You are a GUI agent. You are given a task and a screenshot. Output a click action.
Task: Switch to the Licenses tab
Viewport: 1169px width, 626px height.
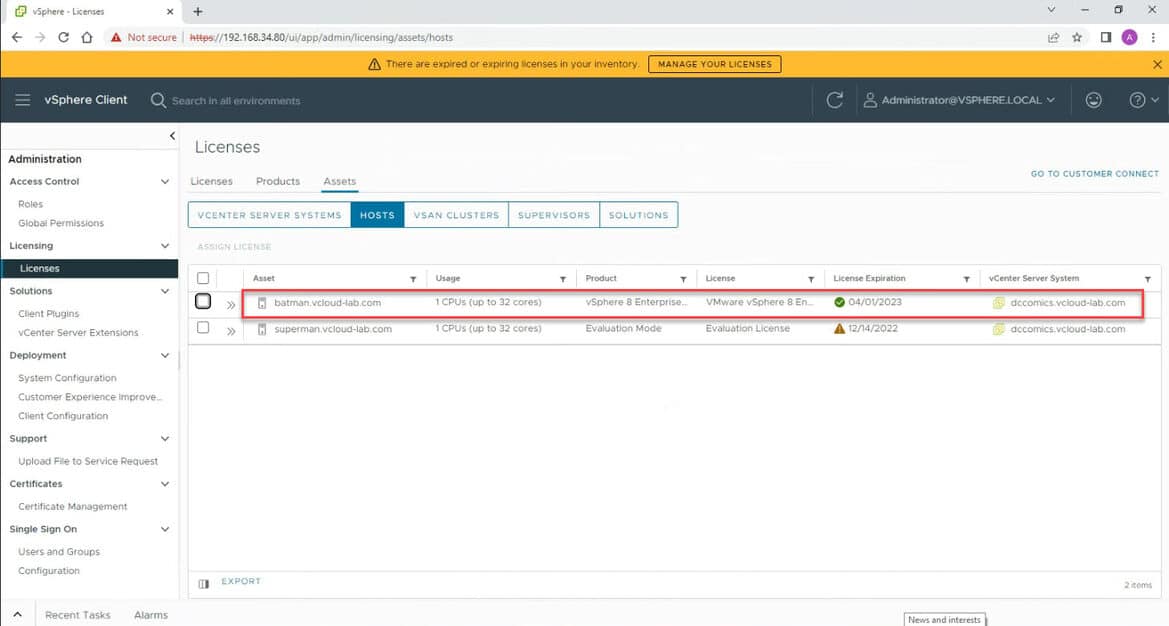point(211,181)
